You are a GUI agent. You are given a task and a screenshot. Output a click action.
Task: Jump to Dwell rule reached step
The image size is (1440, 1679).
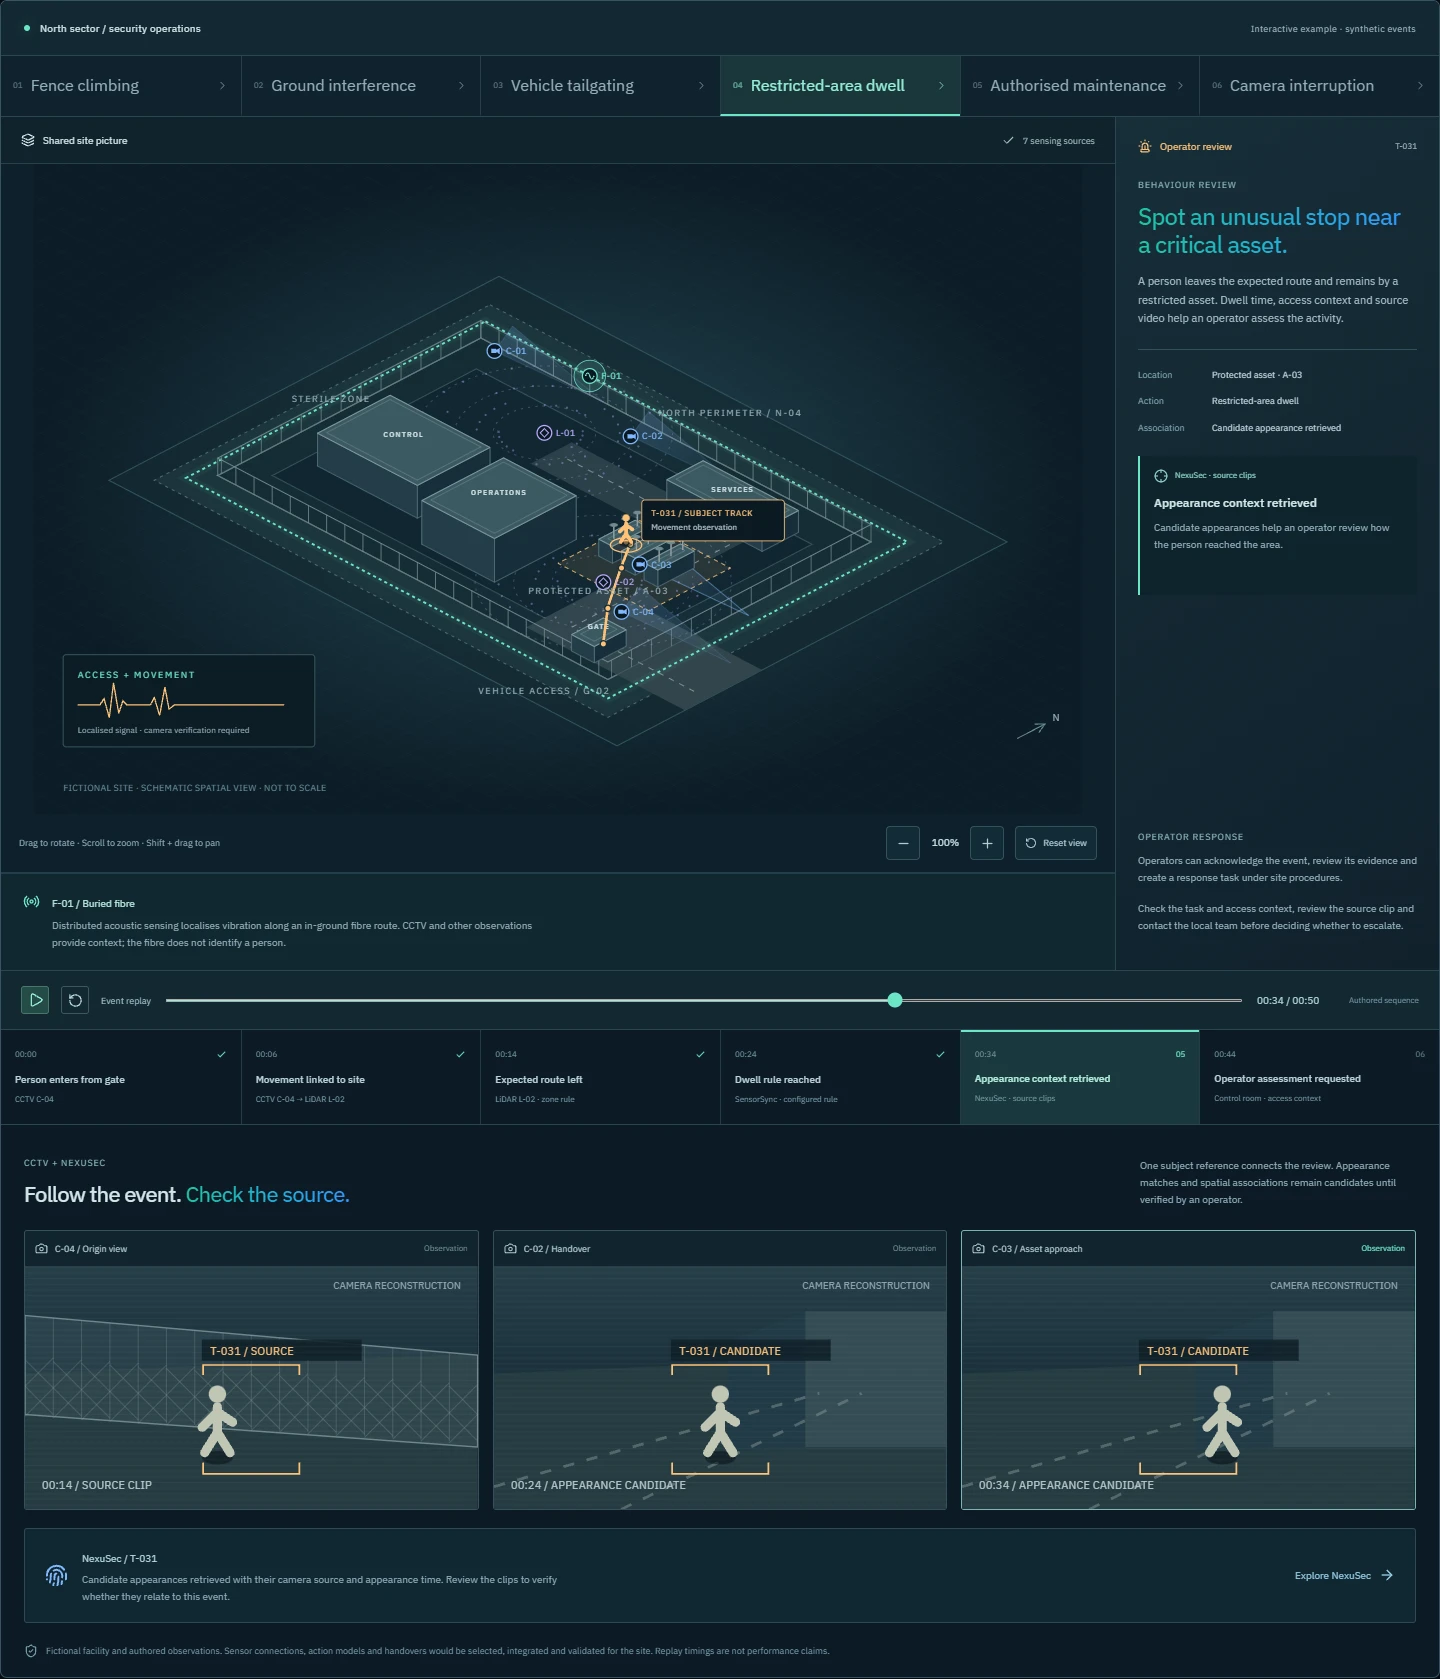point(840,1077)
